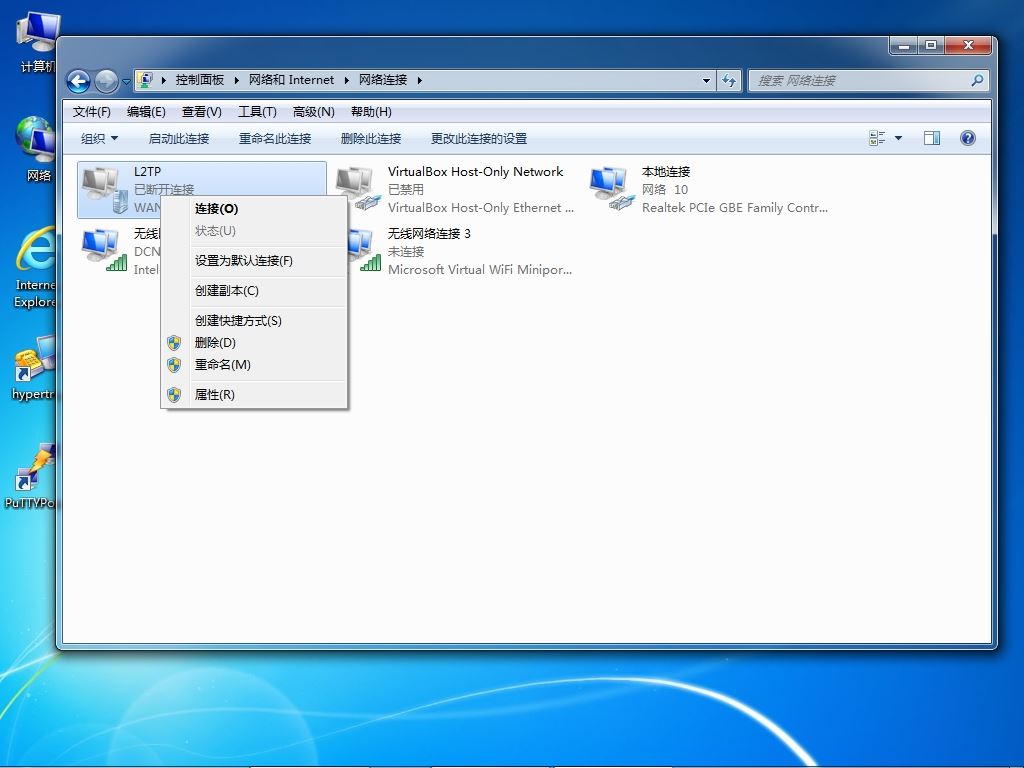Select the L2TP connection icon
Image resolution: width=1024 pixels, height=768 pixels.
pyautogui.click(x=103, y=189)
